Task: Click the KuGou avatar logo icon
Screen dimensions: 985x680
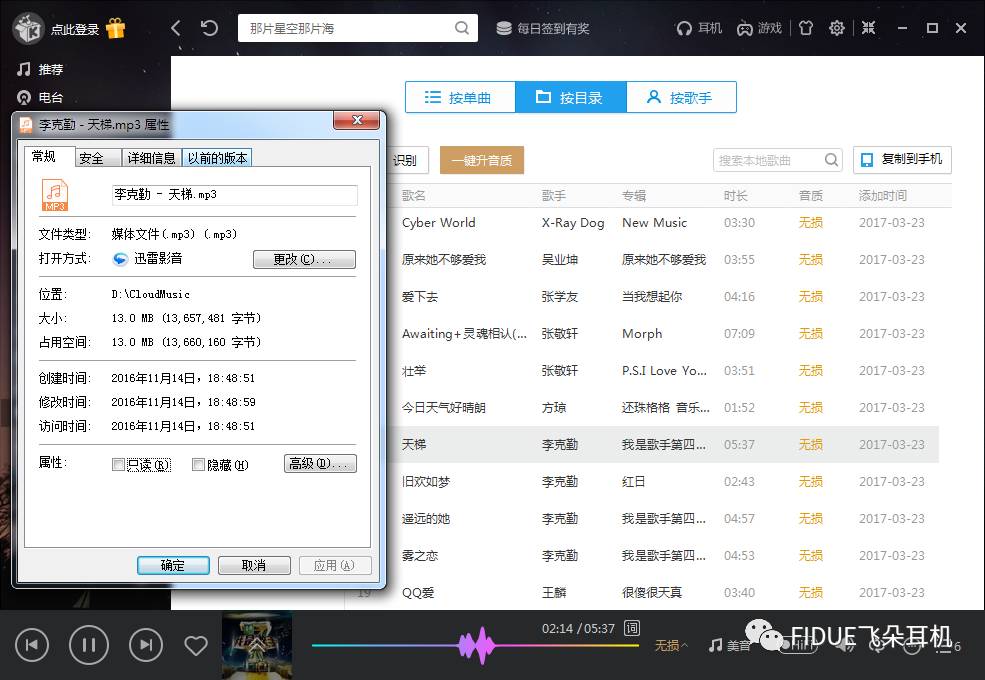Action: pos(28,28)
